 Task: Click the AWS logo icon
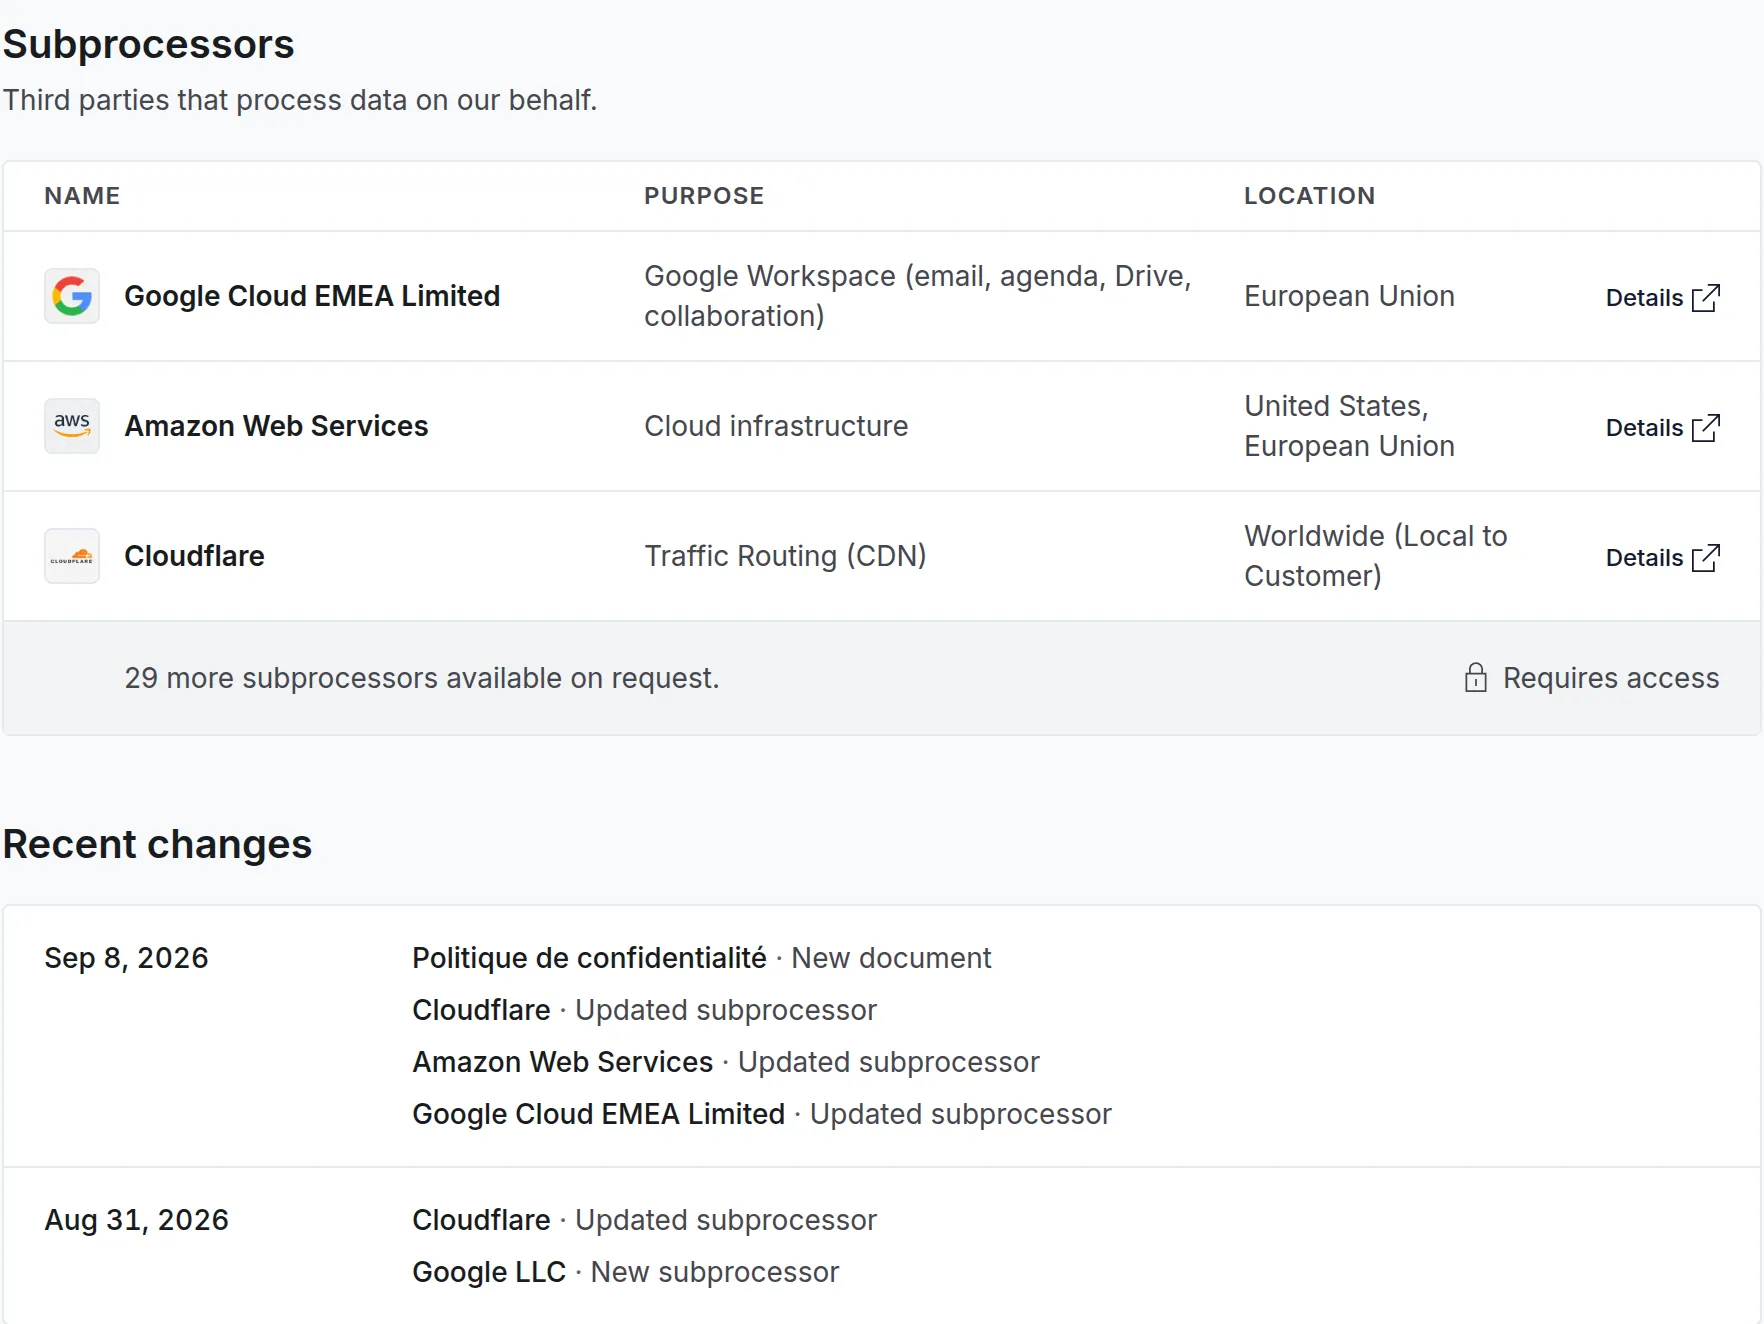tap(72, 426)
